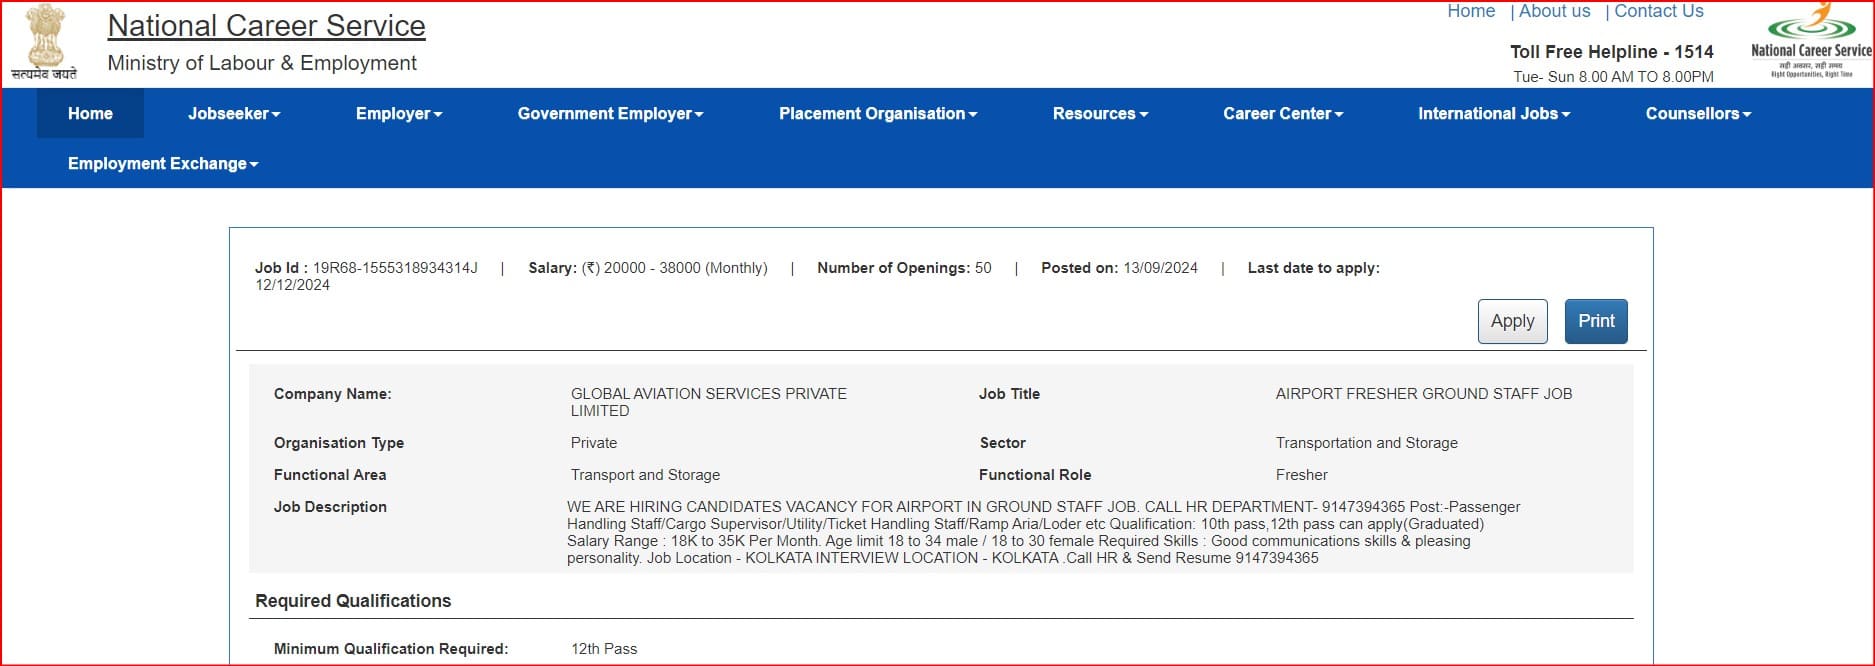Viewport: 1875px width, 666px height.
Task: Open the Career Center dropdown
Action: 1283,113
